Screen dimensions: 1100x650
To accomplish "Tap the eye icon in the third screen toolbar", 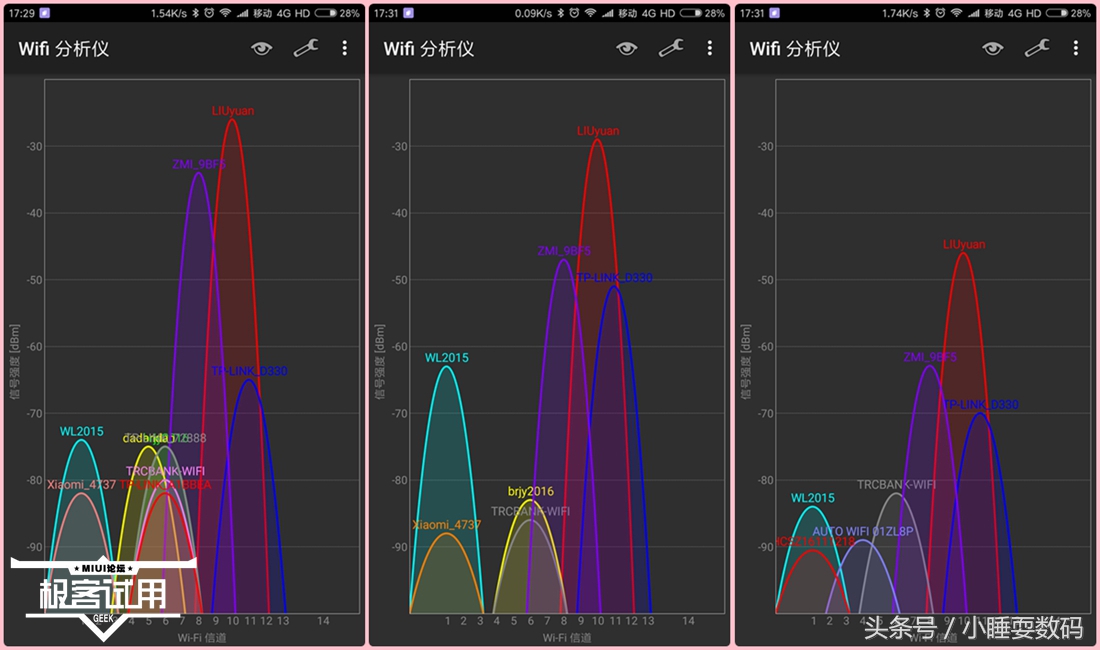I will pos(993,48).
